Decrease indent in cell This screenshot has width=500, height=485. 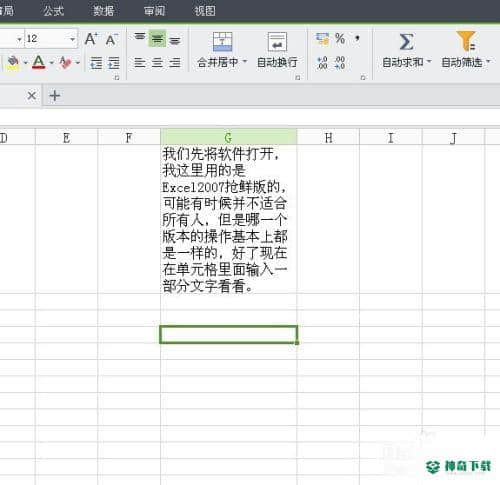96,62
